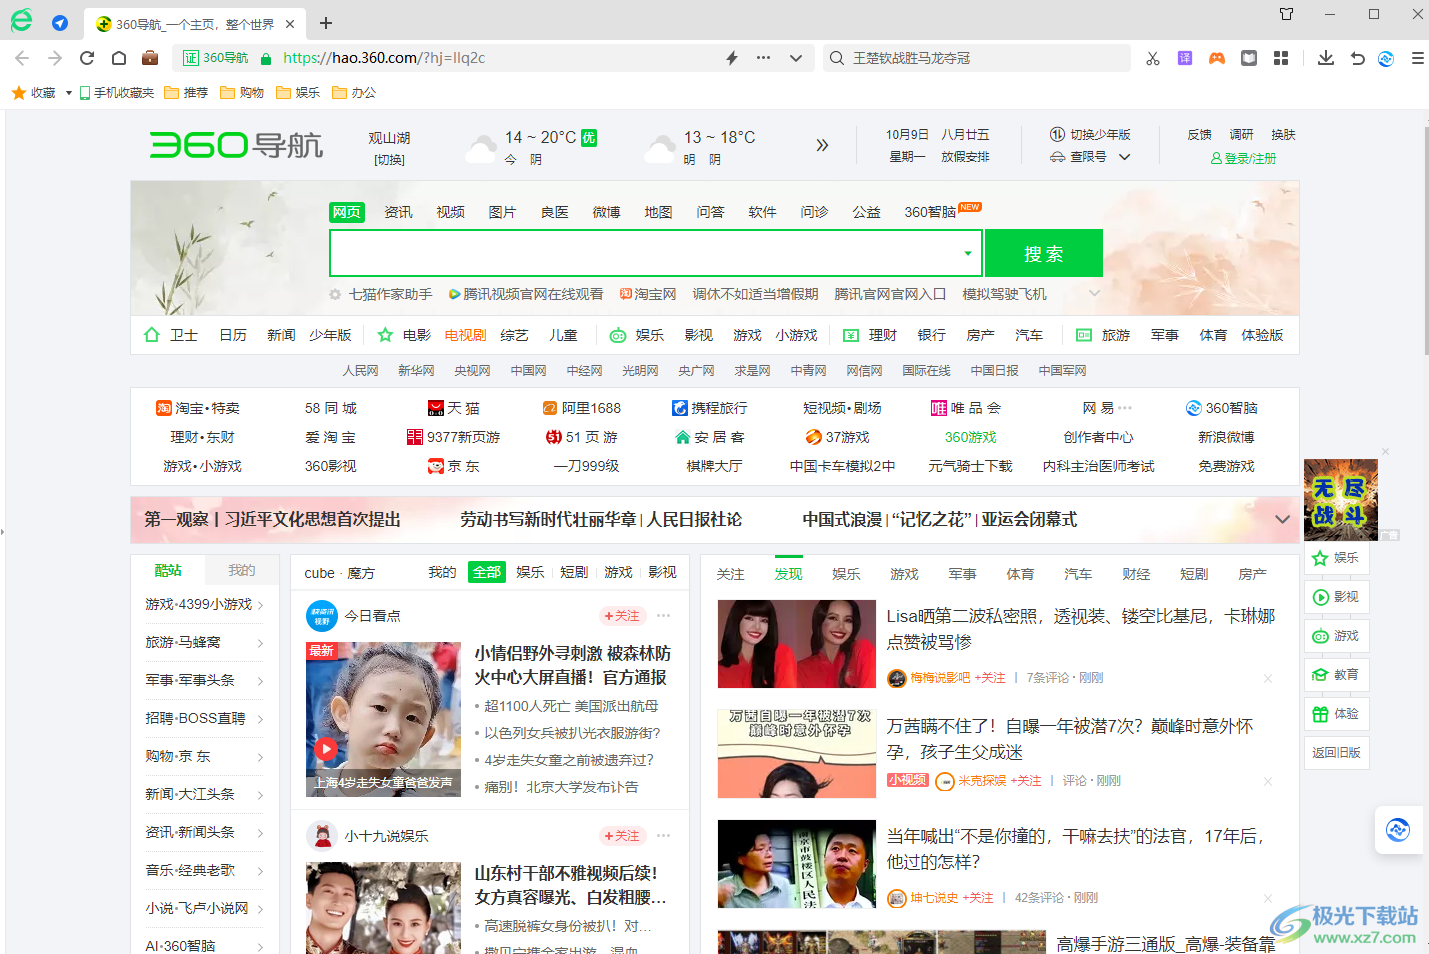Open 第一观察 headline about 习近平文化思想

[x=272, y=519]
